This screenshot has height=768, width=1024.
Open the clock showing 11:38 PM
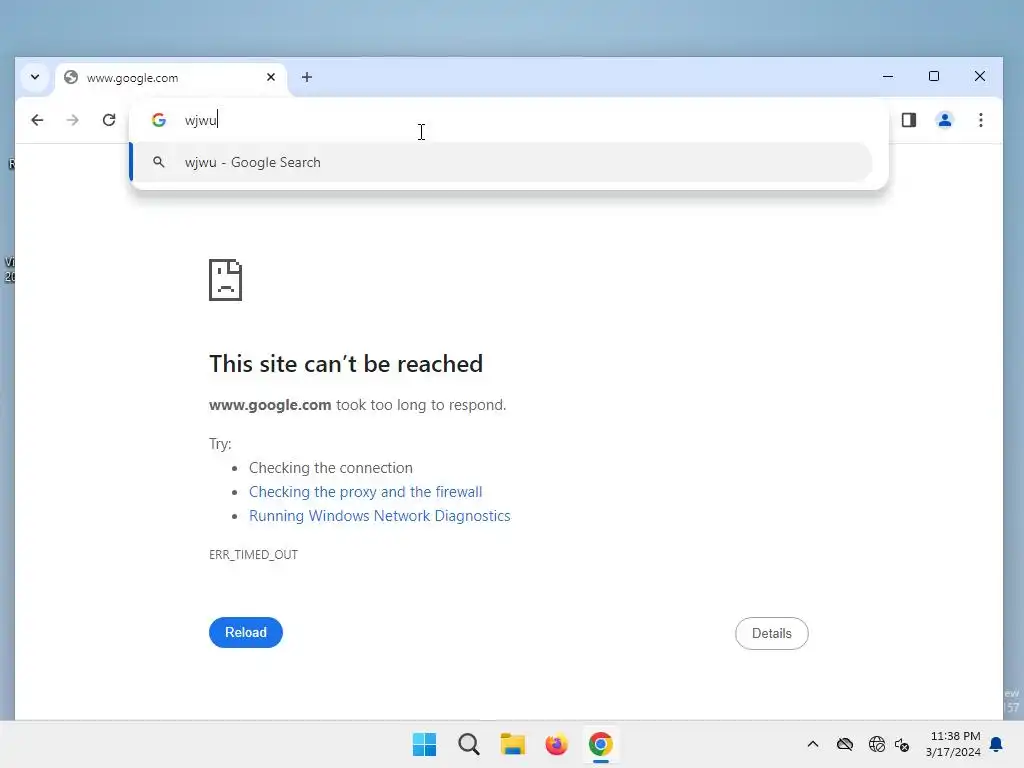pyautogui.click(x=953, y=744)
